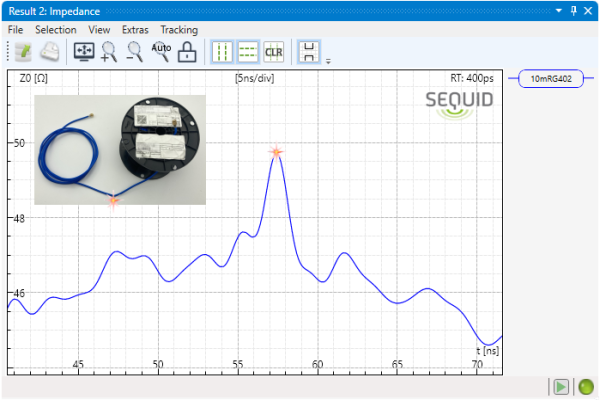The image size is (600, 400).
Task: Open the File menu
Action: [17, 30]
